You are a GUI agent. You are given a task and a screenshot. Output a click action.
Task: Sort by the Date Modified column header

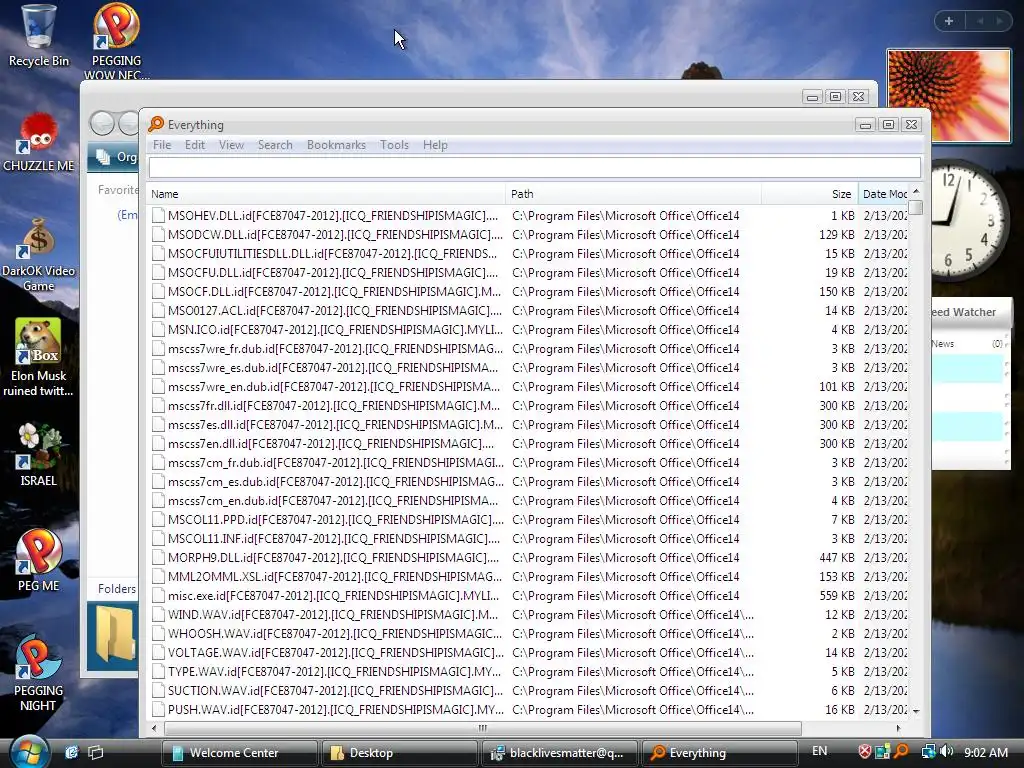tap(883, 194)
